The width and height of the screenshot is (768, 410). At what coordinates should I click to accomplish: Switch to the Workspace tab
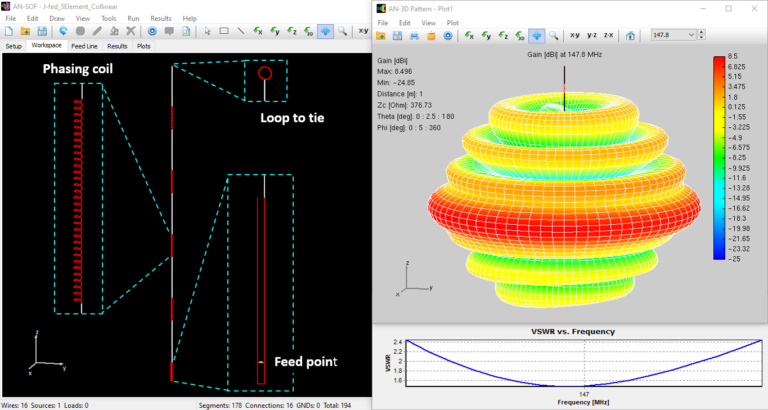pos(47,46)
